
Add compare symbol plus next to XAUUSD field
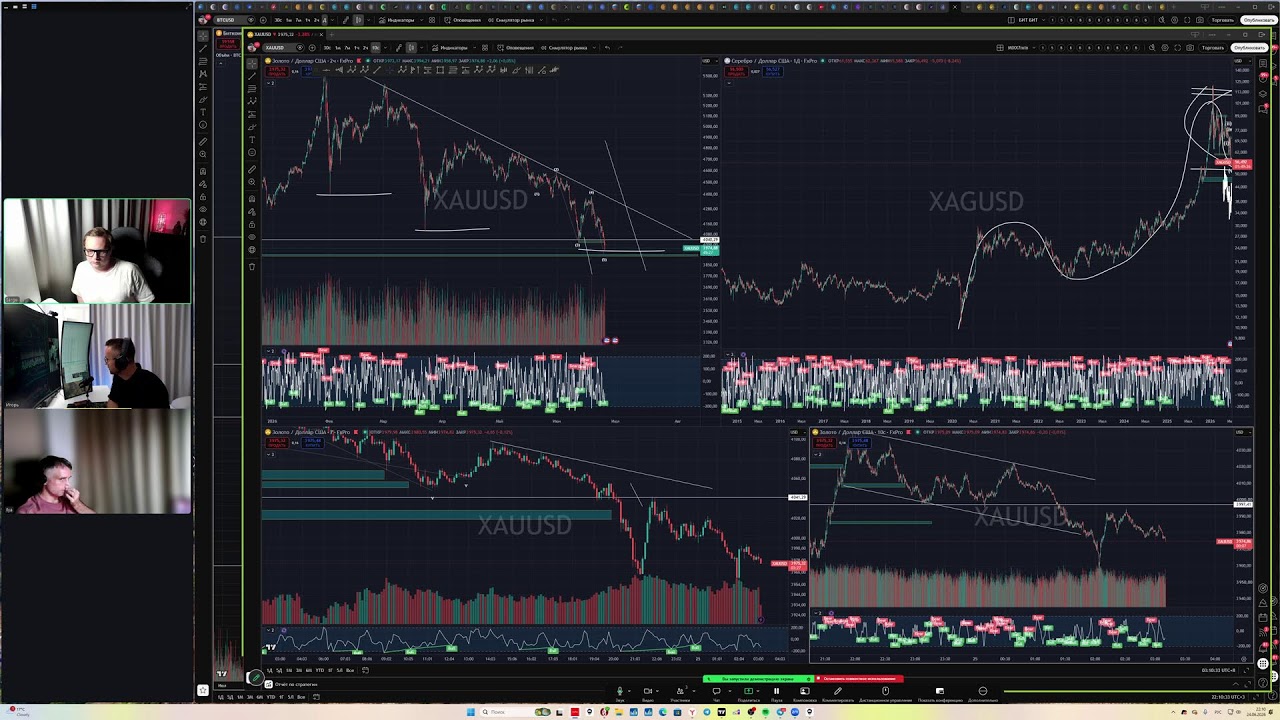[x=312, y=47]
